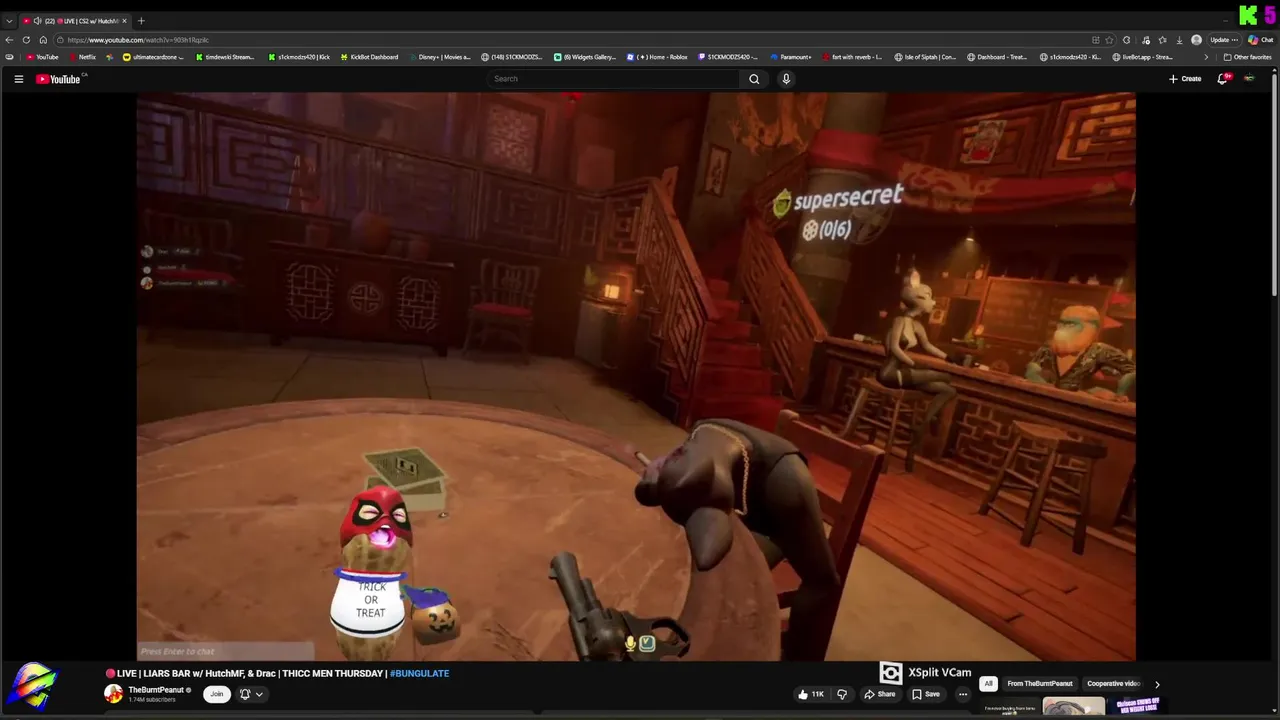
Task: Open the fart with reverb bookmark
Action: [852, 57]
